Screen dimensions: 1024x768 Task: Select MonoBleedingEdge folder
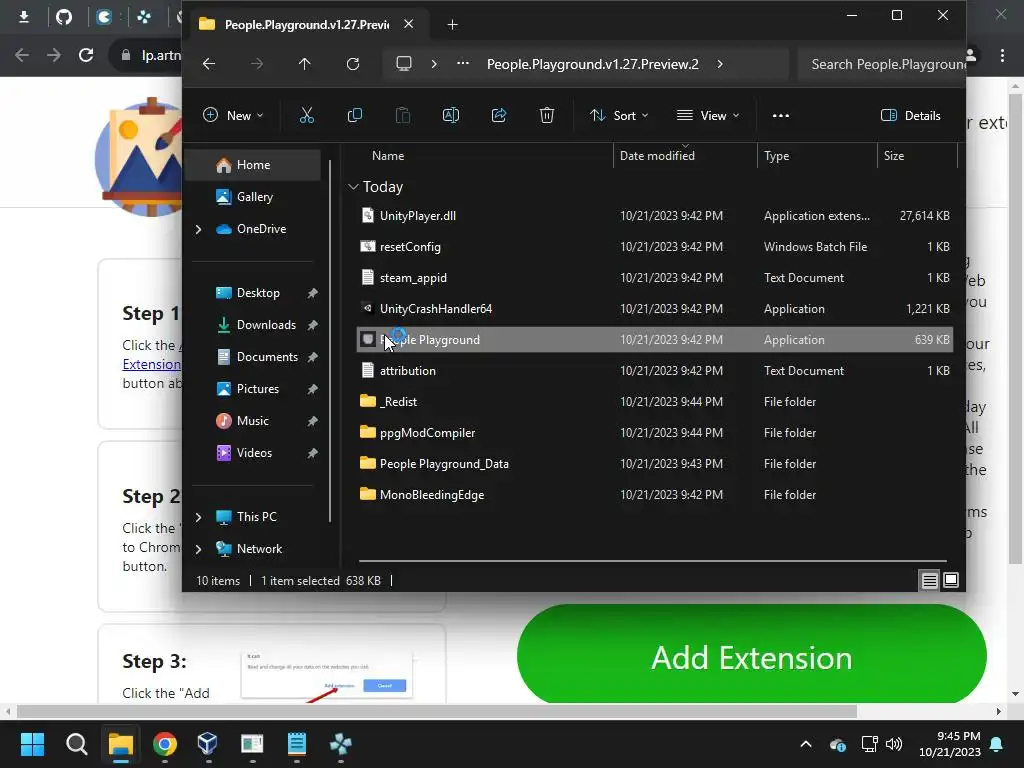click(x=655, y=494)
